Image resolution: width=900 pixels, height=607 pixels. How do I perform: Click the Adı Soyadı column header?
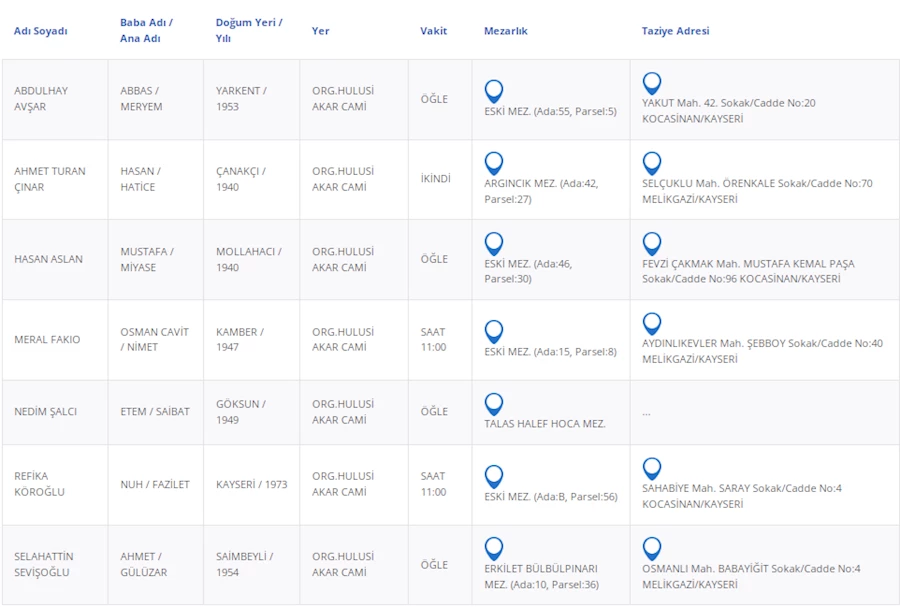(x=41, y=31)
